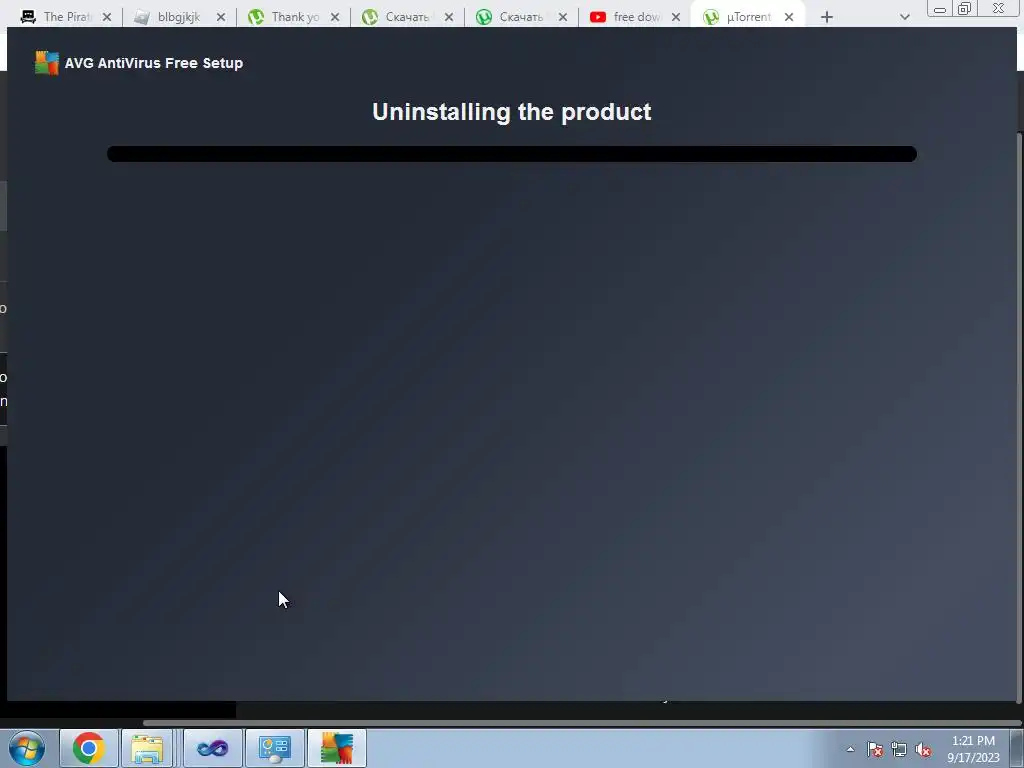Viewport: 1024px width, 768px height.
Task: Click The Pirate Bay tab favicon
Action: tap(28, 17)
